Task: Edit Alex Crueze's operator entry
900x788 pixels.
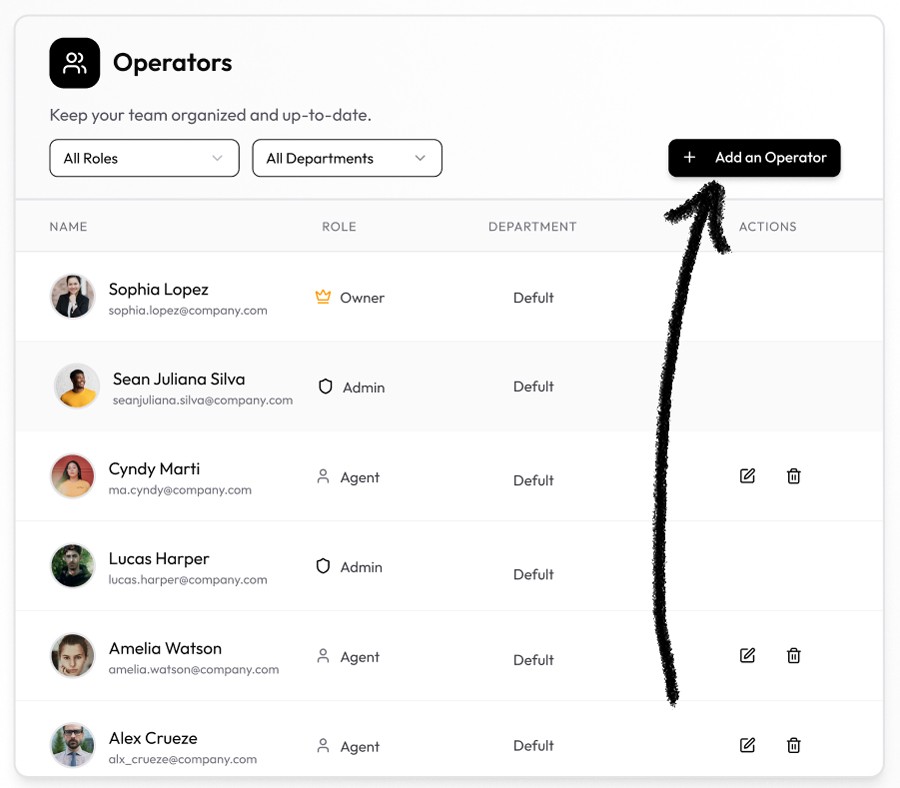Action: point(747,745)
